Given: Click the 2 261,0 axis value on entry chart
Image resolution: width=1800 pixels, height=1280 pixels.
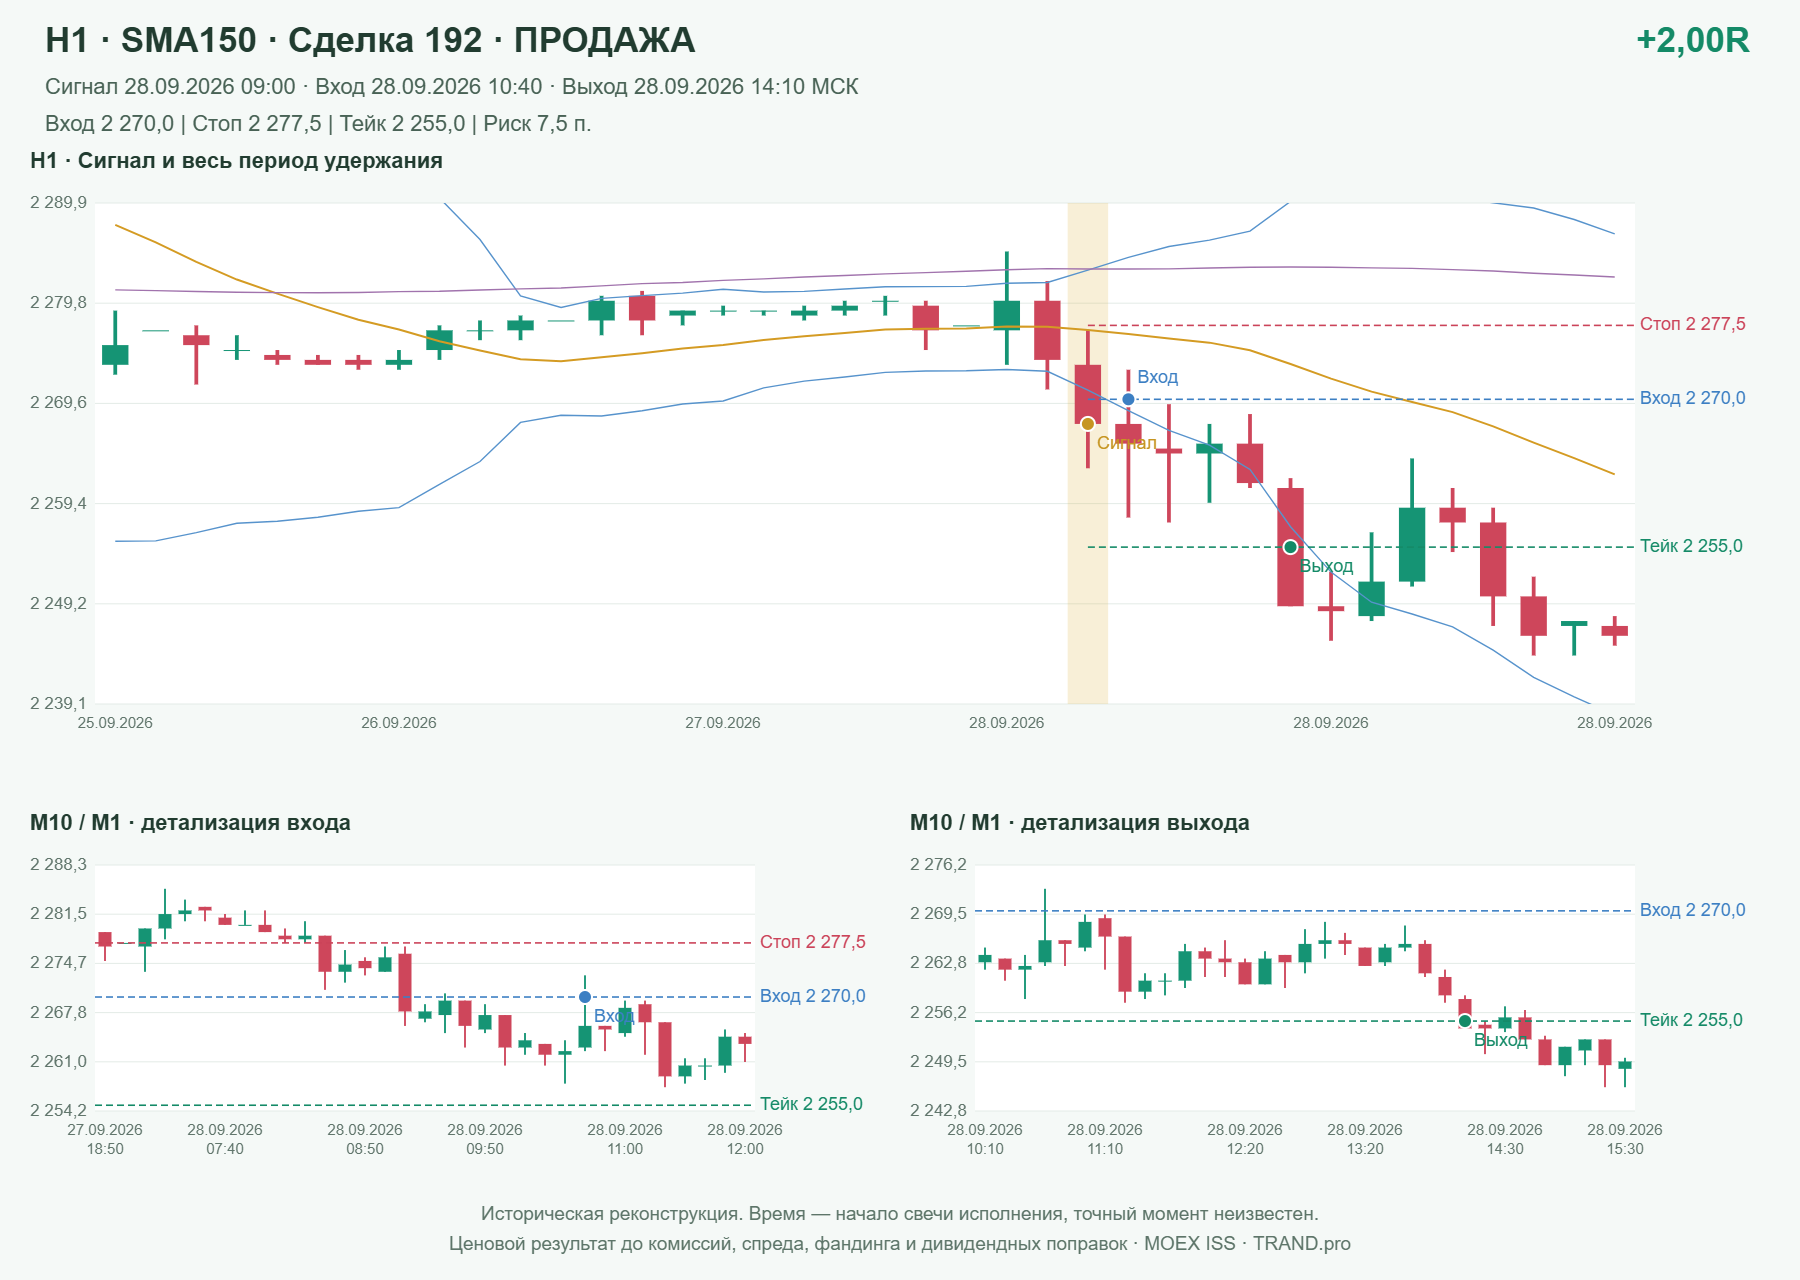Looking at the screenshot, I should point(58,1061).
